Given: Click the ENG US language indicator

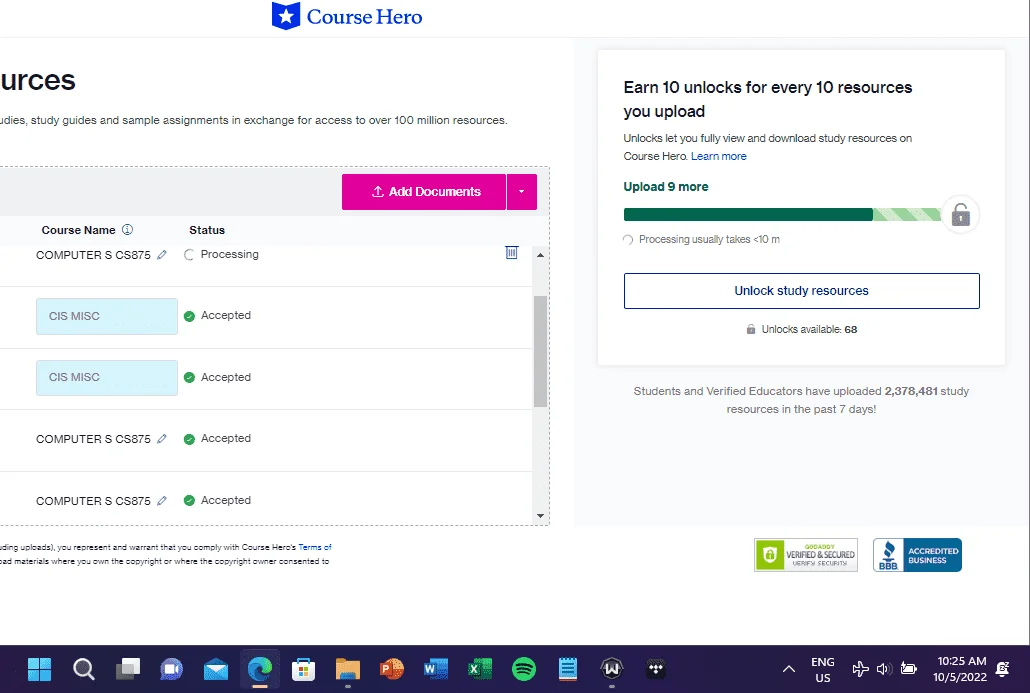Looking at the screenshot, I should click(822, 669).
